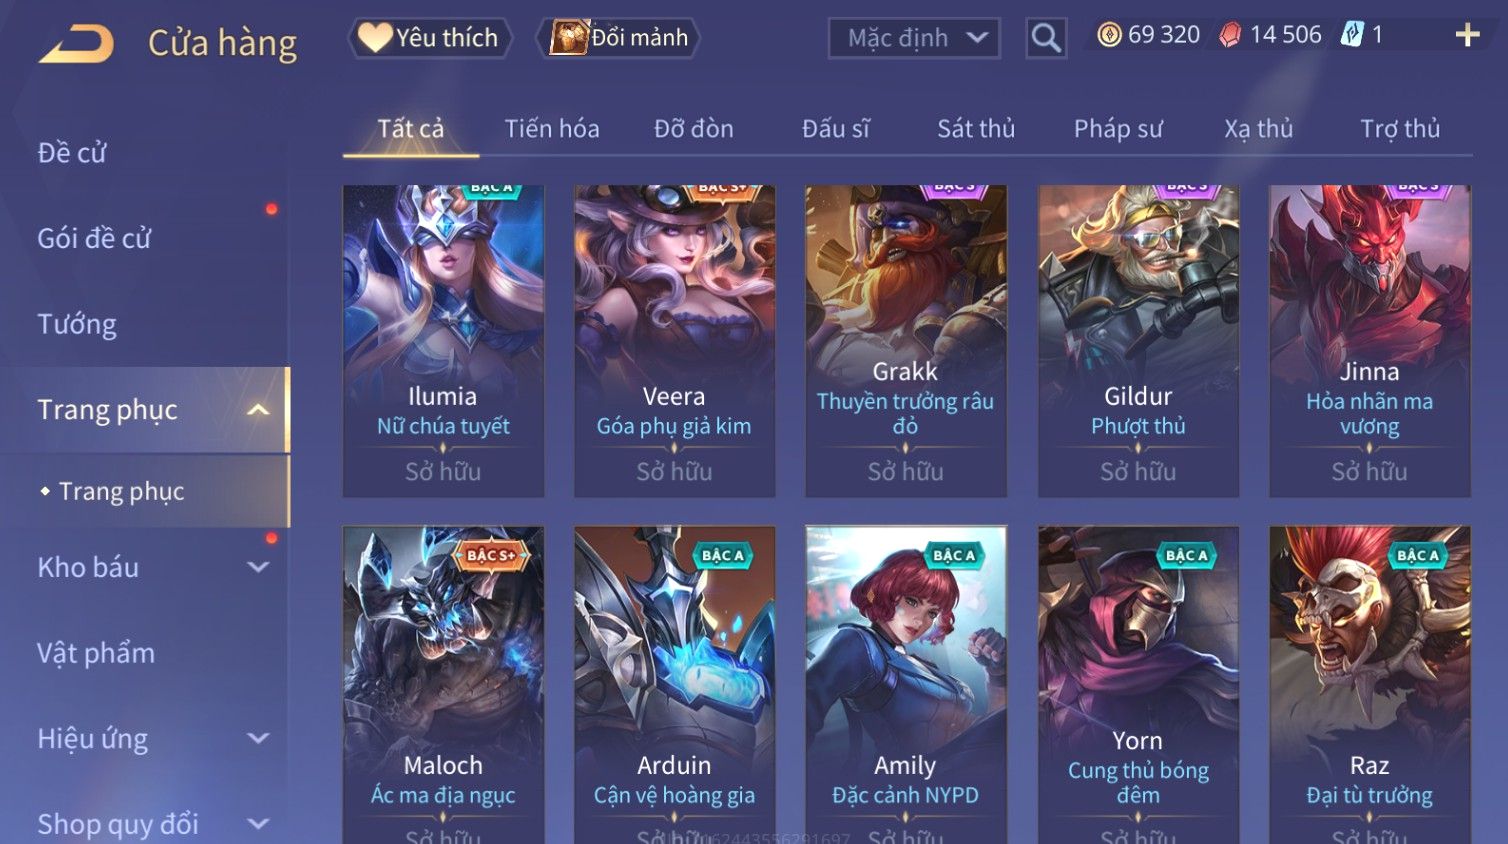
Task: Switch to the Pháp sư tab
Action: click(x=1118, y=129)
